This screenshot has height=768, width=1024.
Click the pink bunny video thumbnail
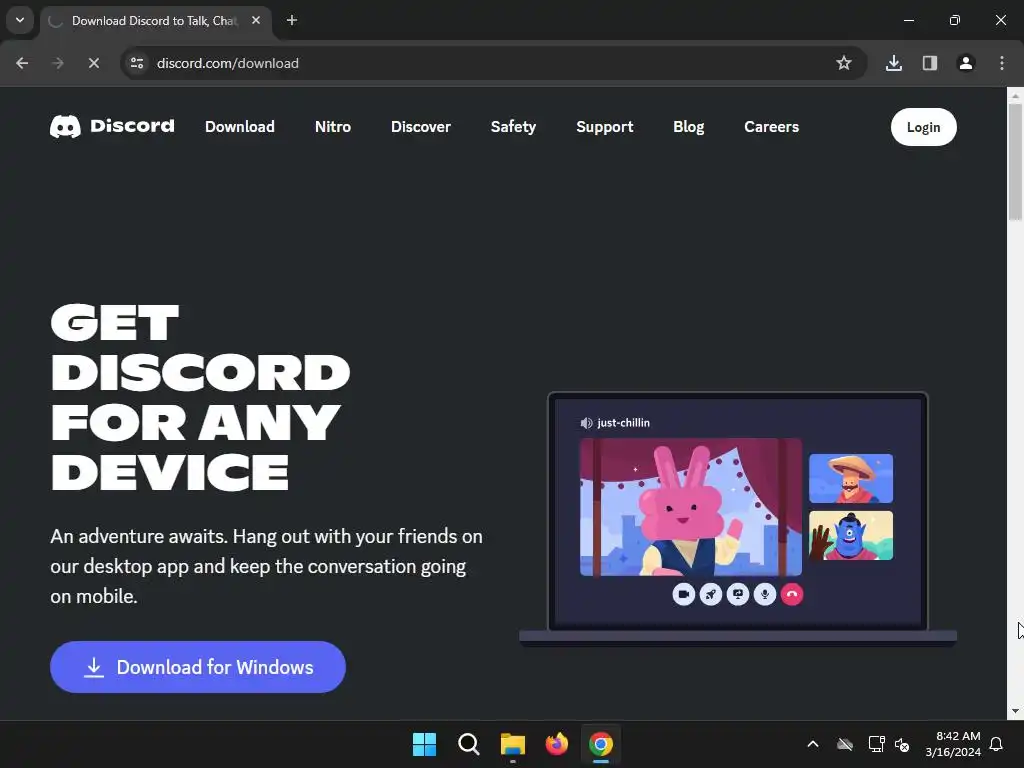690,507
